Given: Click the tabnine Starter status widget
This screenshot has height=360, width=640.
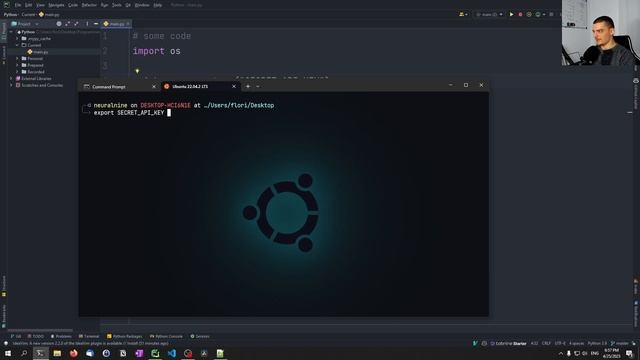Looking at the screenshot, I should click(508, 343).
